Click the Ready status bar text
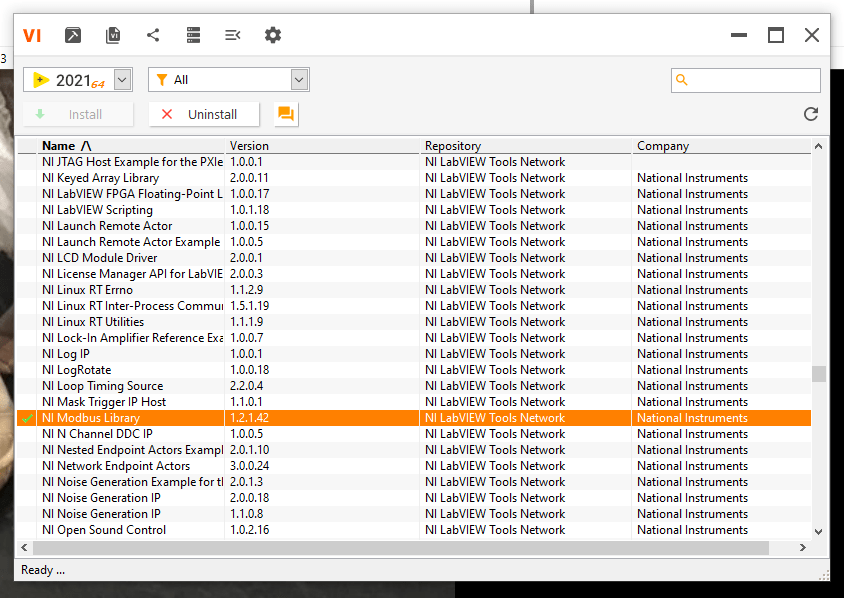Image resolution: width=844 pixels, height=598 pixels. tap(43, 570)
